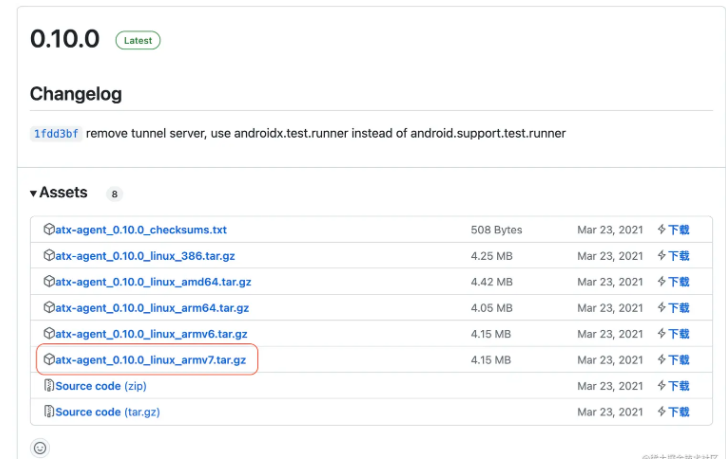Click Mar 23, 2021 date in arm64 row
726x459 pixels.
(x=610, y=308)
